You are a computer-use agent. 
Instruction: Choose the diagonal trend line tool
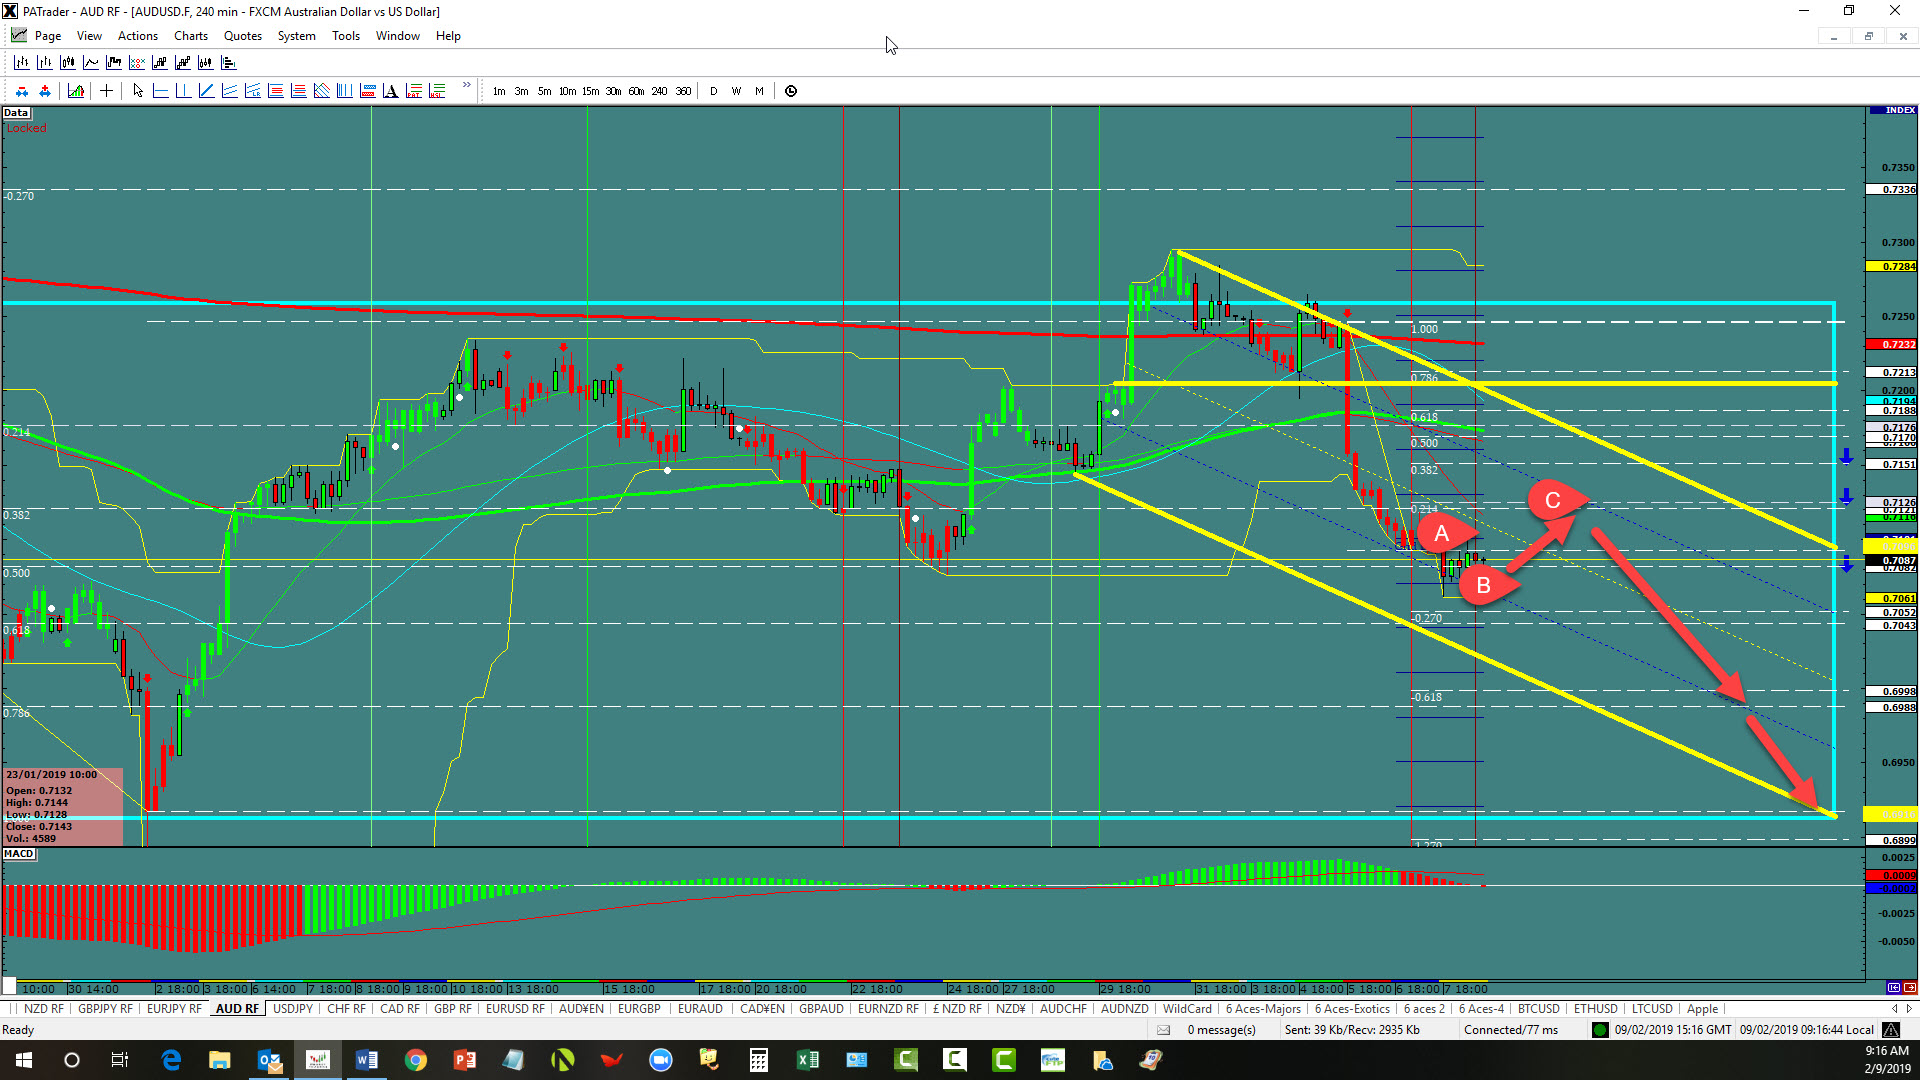click(x=206, y=91)
